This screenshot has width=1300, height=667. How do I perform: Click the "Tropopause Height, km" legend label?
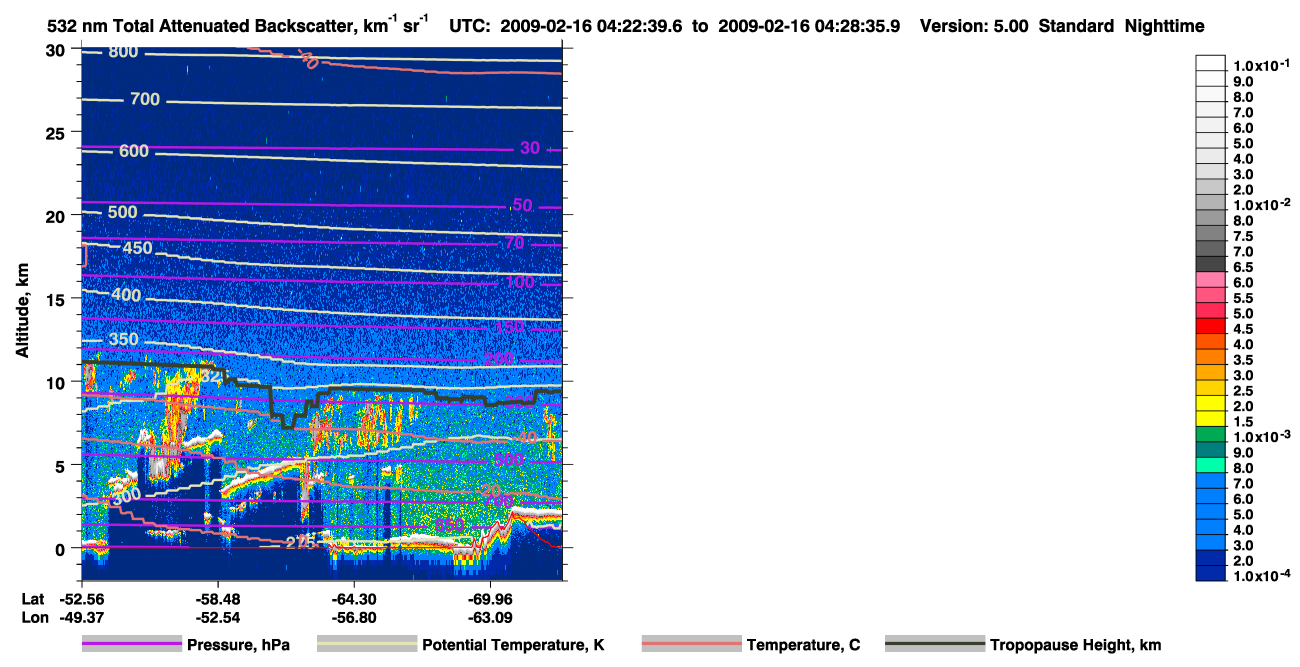pyautogui.click(x=1075, y=645)
